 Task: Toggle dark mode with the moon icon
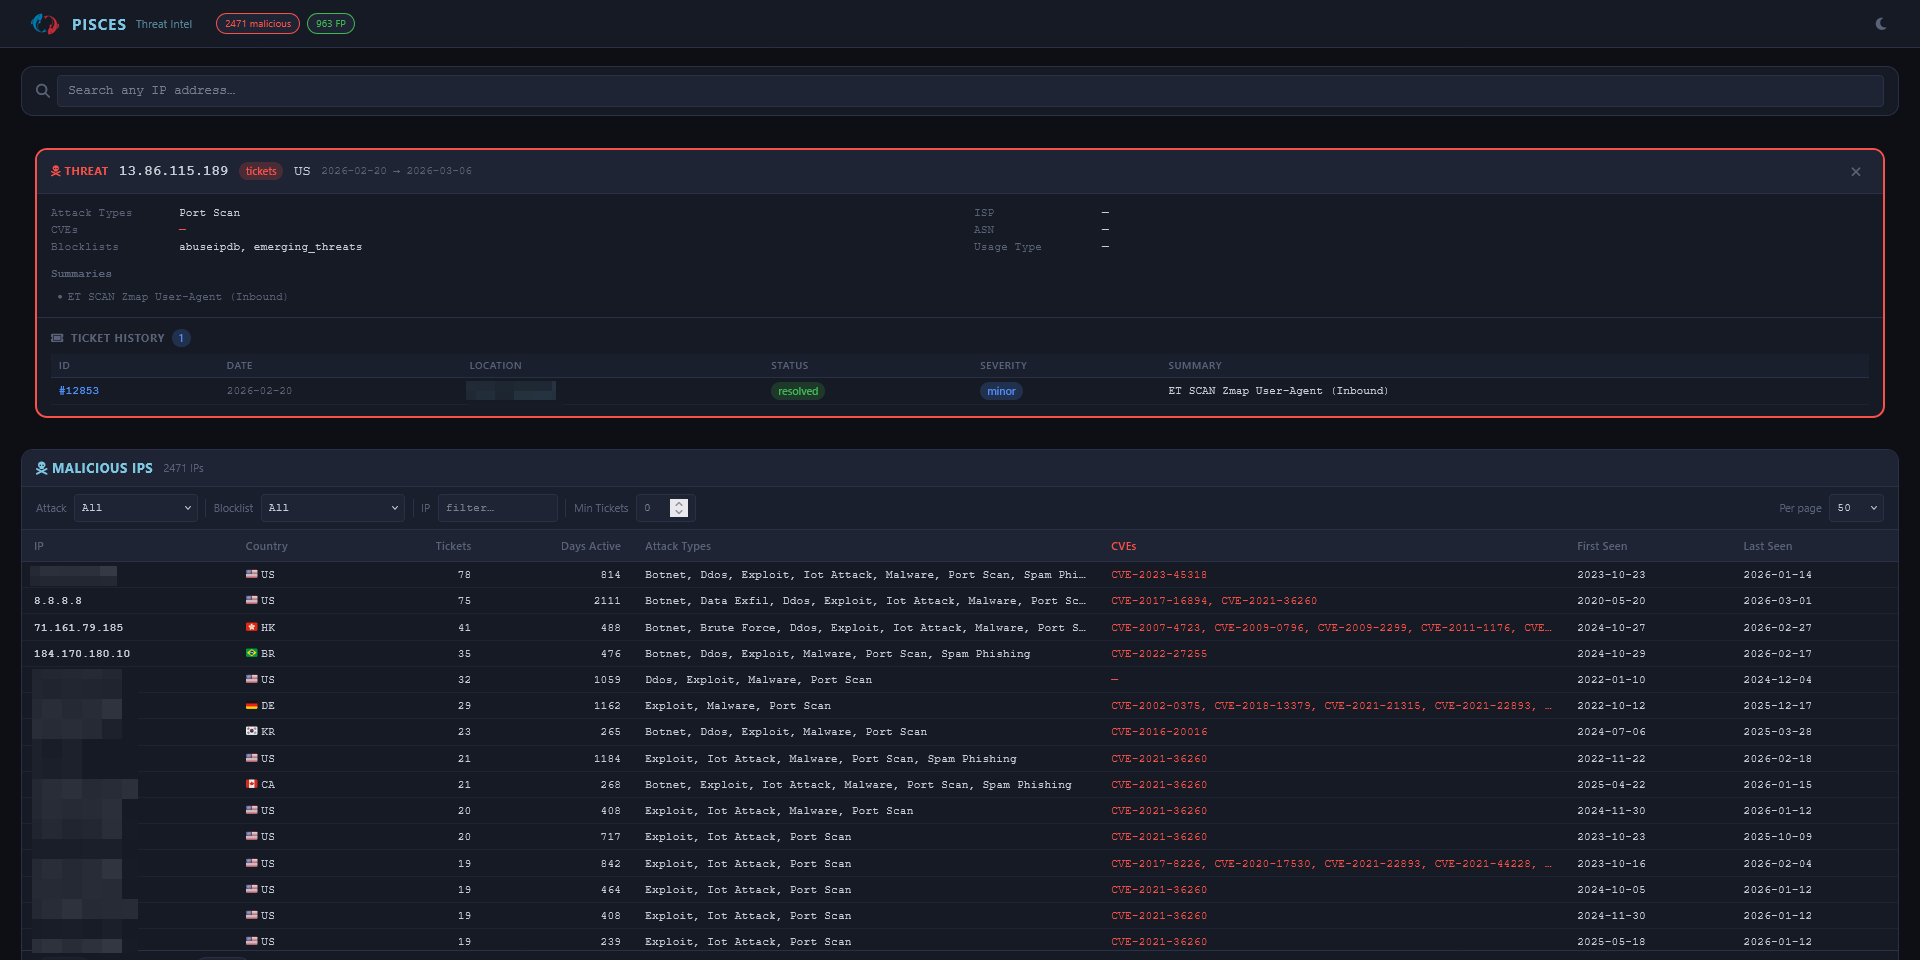click(x=1881, y=23)
